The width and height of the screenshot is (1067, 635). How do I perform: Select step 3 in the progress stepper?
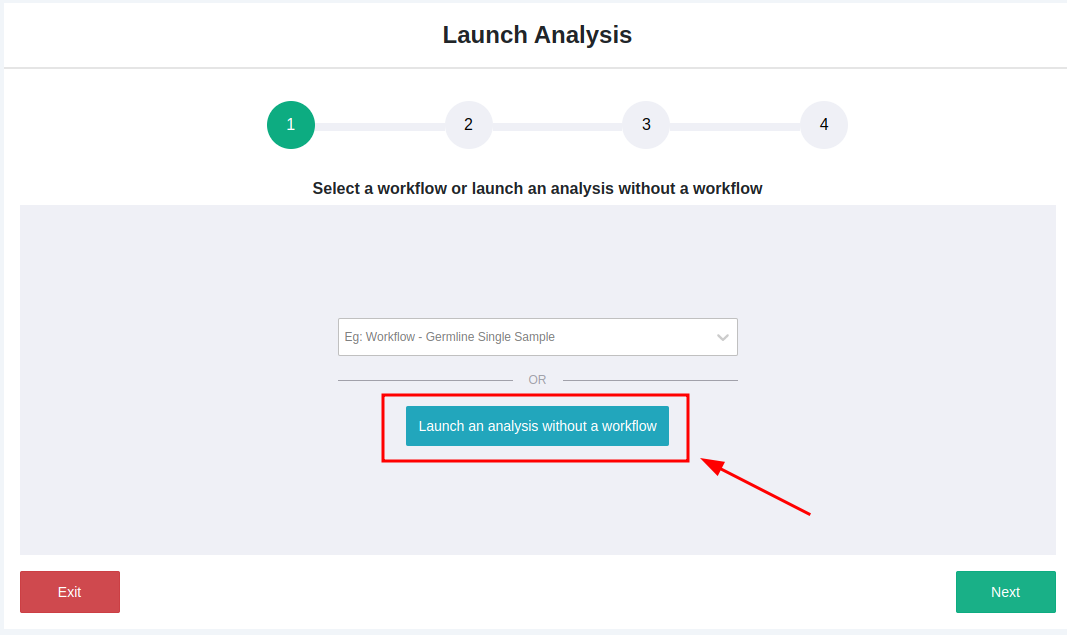click(646, 125)
